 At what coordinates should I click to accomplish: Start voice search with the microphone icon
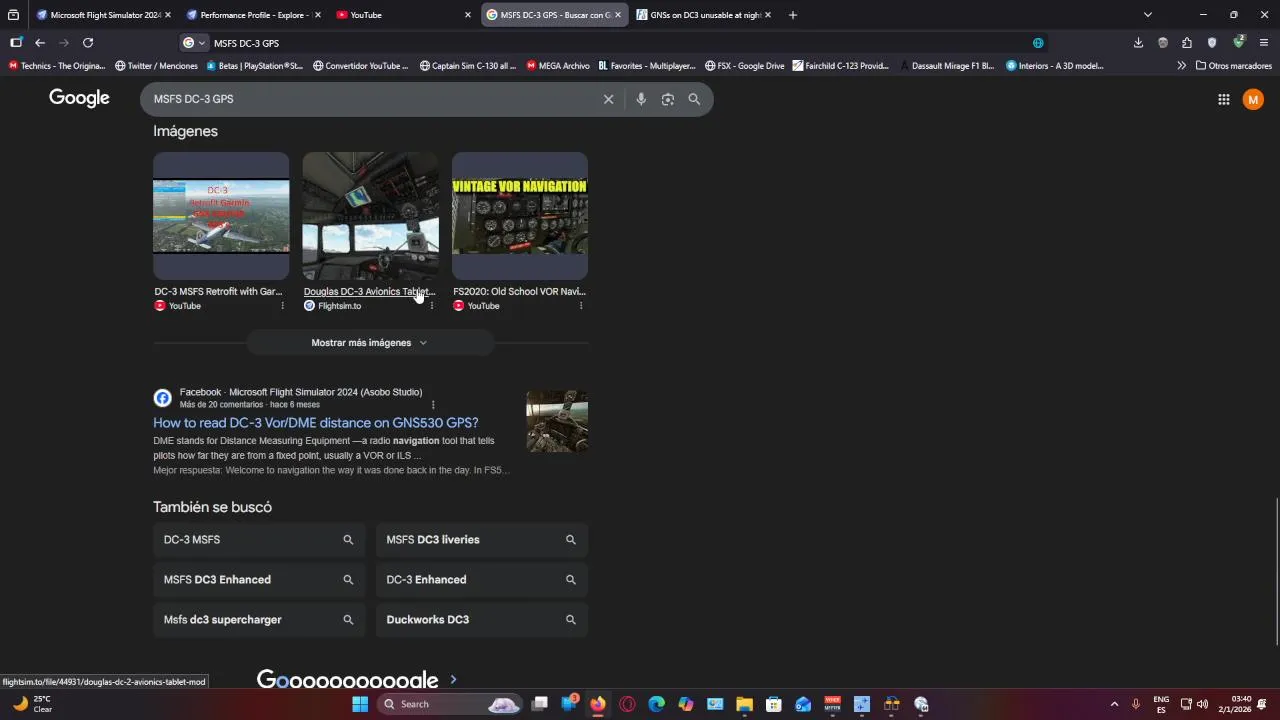641,99
